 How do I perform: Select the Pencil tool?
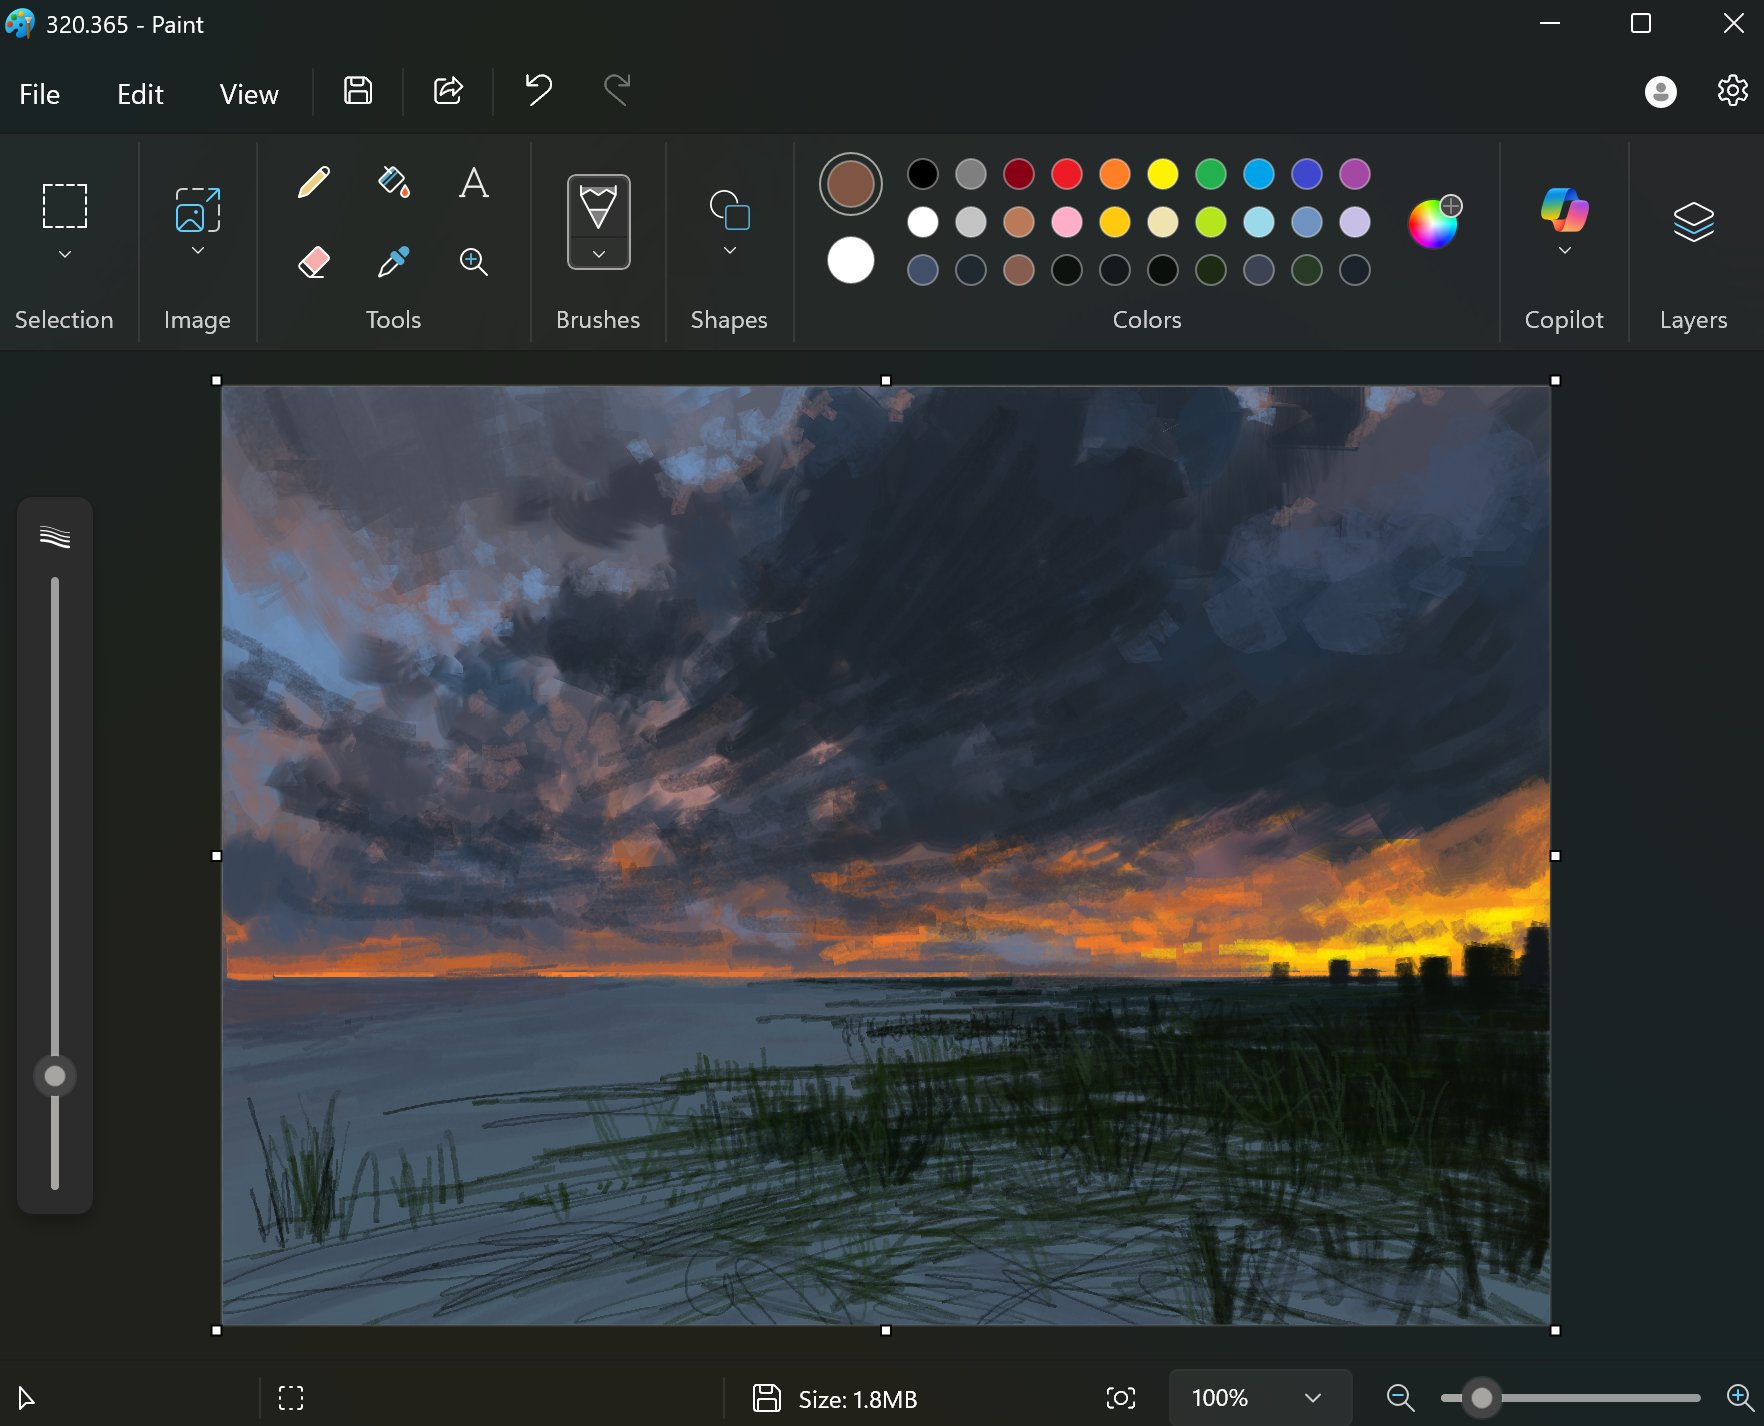click(x=314, y=183)
